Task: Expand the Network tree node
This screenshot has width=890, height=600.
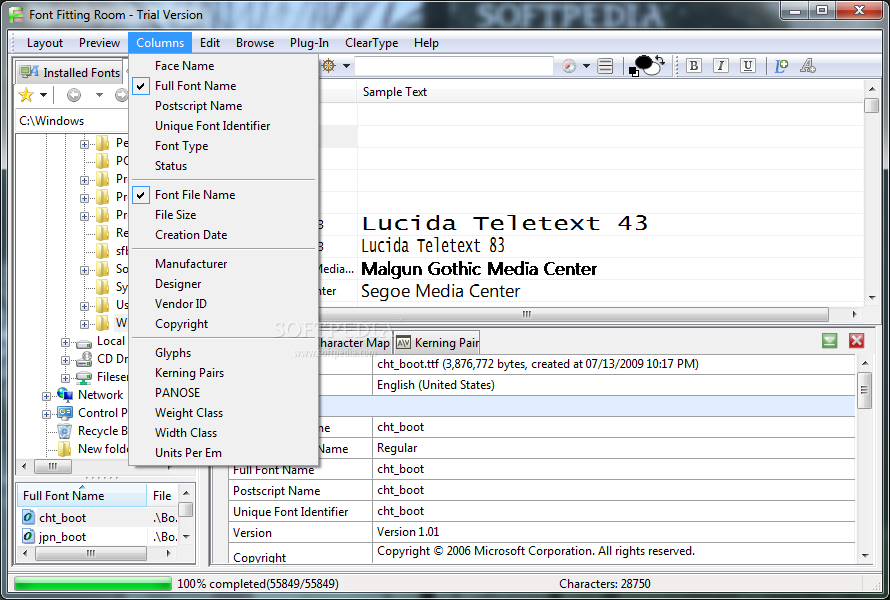Action: pos(47,396)
